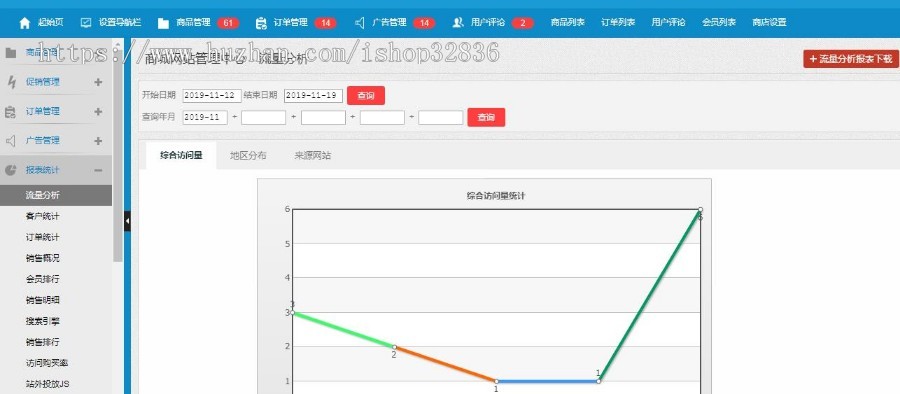Open 销售概况 in the sidebar
This screenshot has width=900, height=394.
42,258
